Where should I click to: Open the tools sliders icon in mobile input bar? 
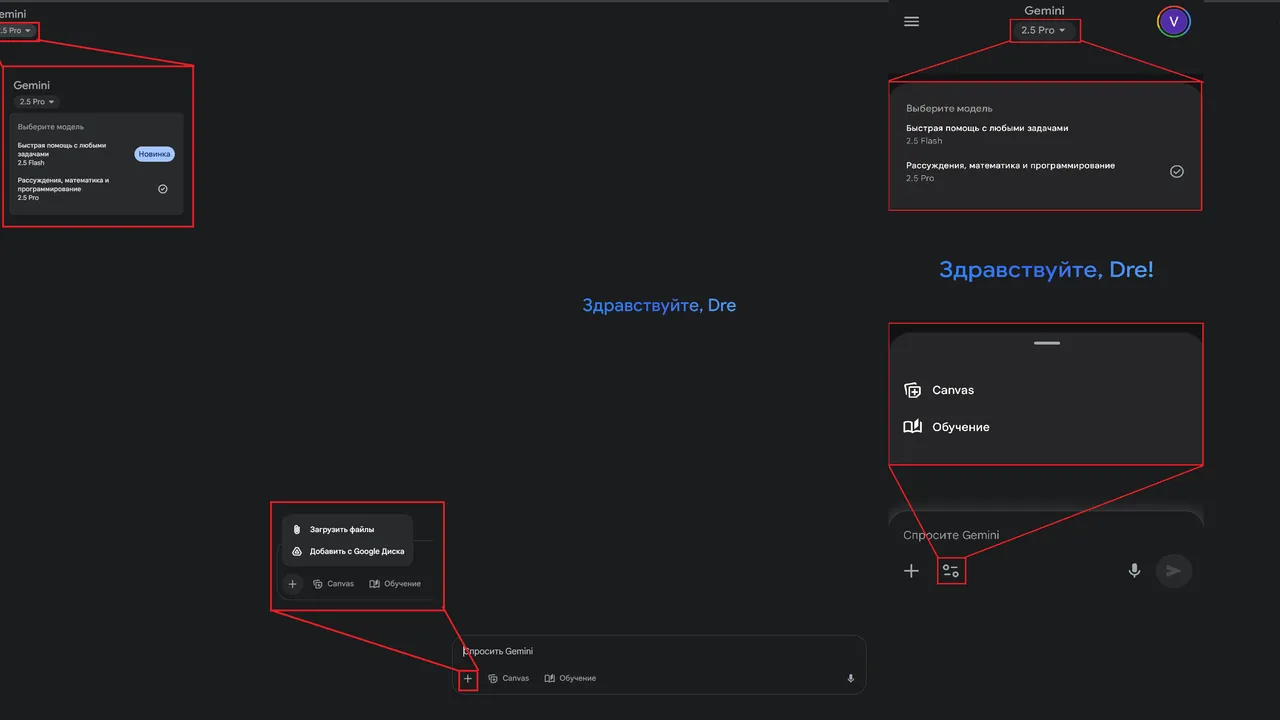tap(951, 571)
